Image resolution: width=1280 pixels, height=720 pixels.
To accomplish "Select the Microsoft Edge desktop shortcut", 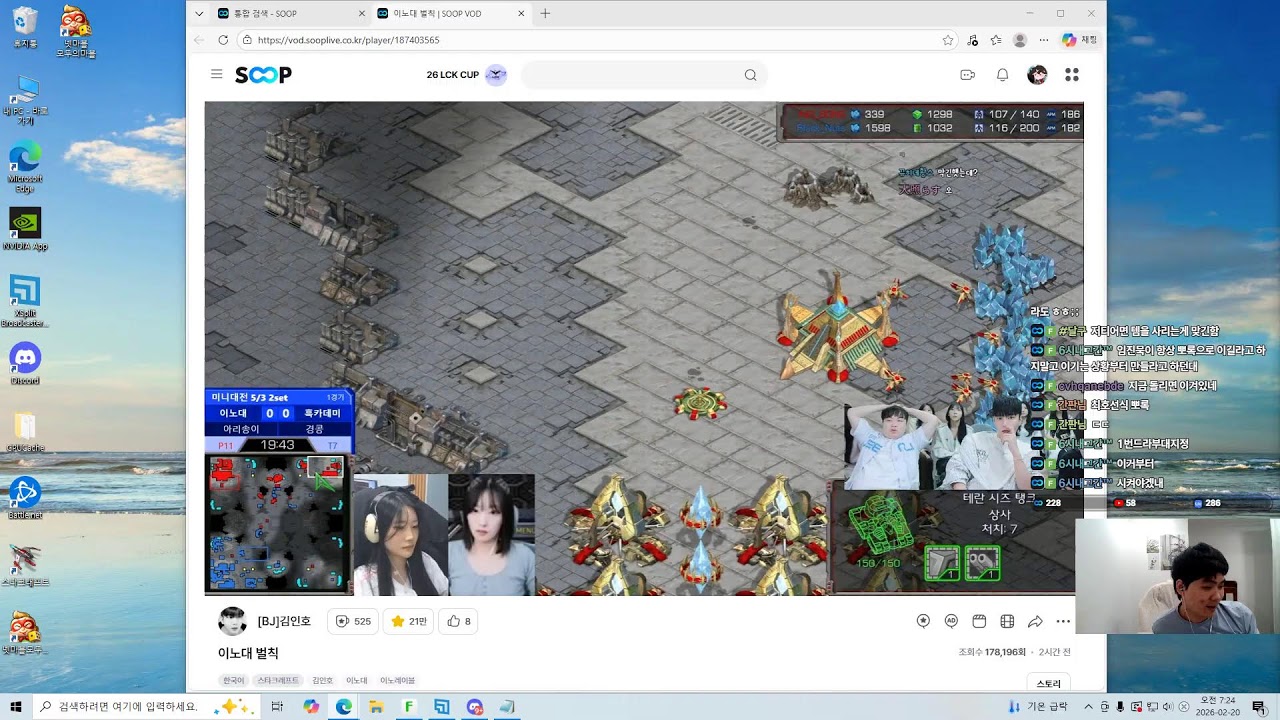I will point(25,167).
